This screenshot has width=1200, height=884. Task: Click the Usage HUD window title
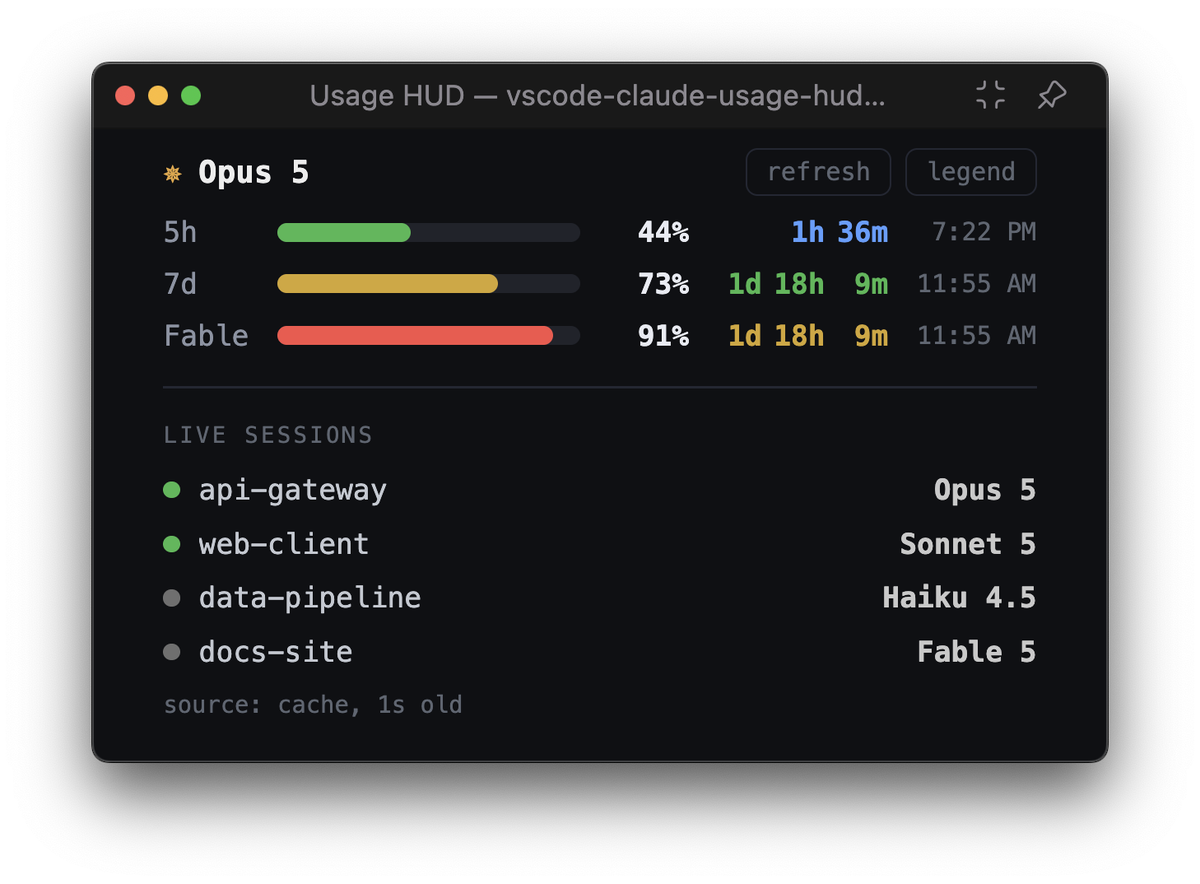point(597,96)
